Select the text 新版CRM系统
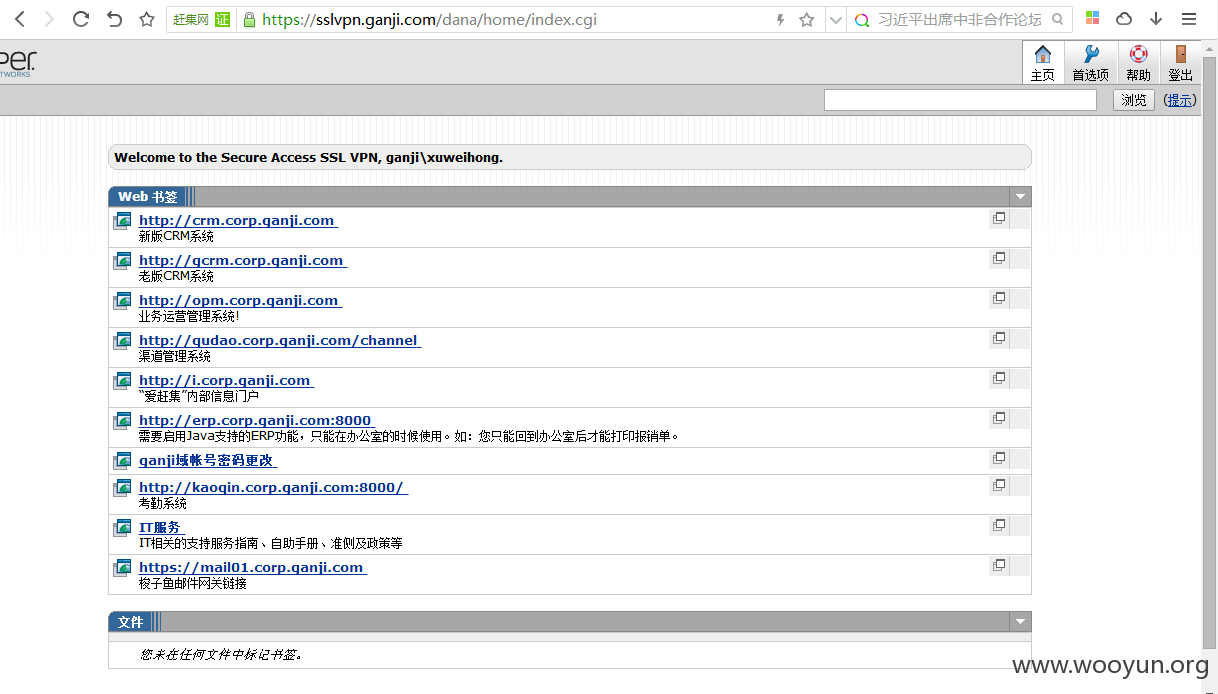 pyautogui.click(x=176, y=237)
